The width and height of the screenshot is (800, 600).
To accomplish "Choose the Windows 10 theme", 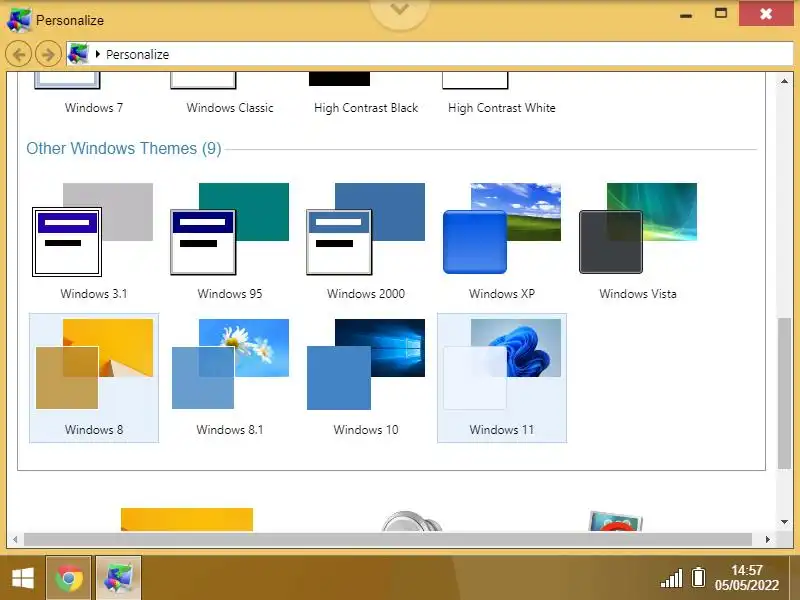I will [x=366, y=364].
